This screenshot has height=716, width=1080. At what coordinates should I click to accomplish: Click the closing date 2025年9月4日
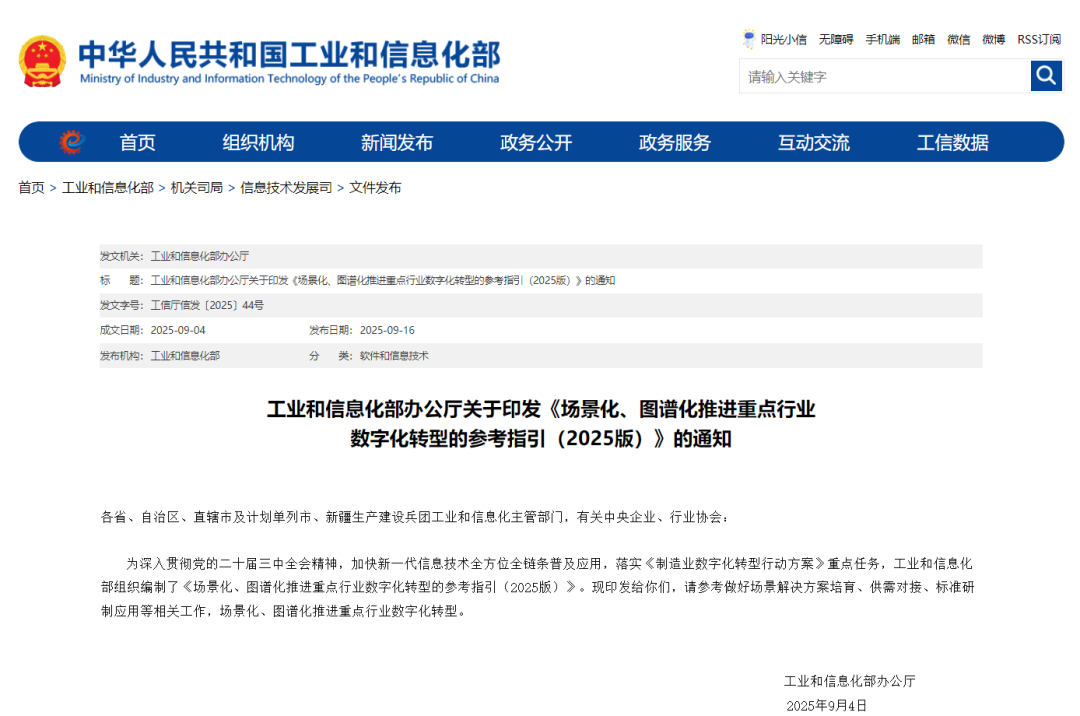(x=826, y=705)
